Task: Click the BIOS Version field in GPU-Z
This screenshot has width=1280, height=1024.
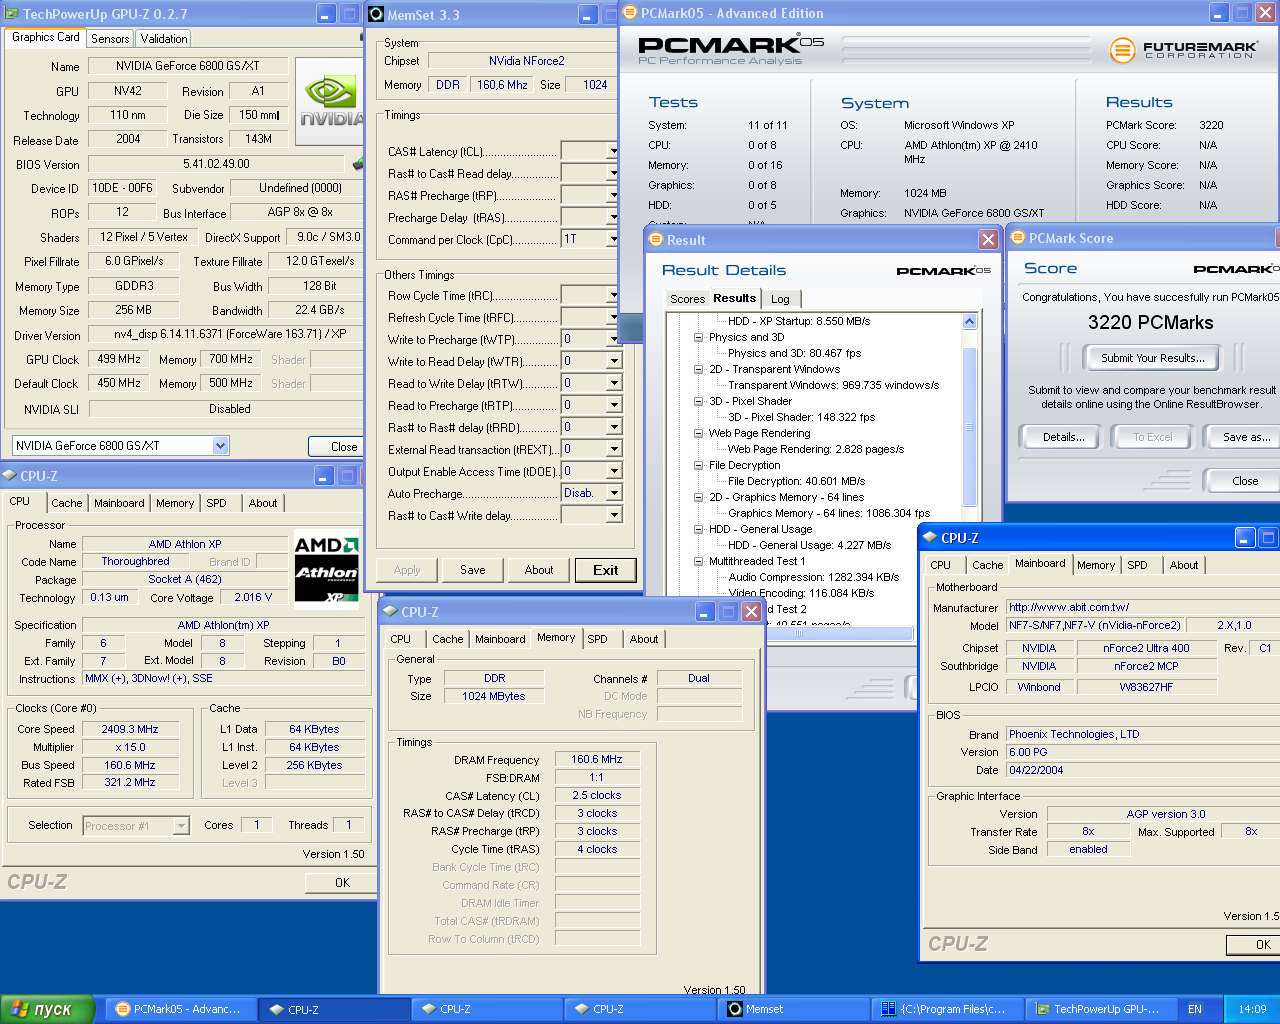Action: (217, 164)
